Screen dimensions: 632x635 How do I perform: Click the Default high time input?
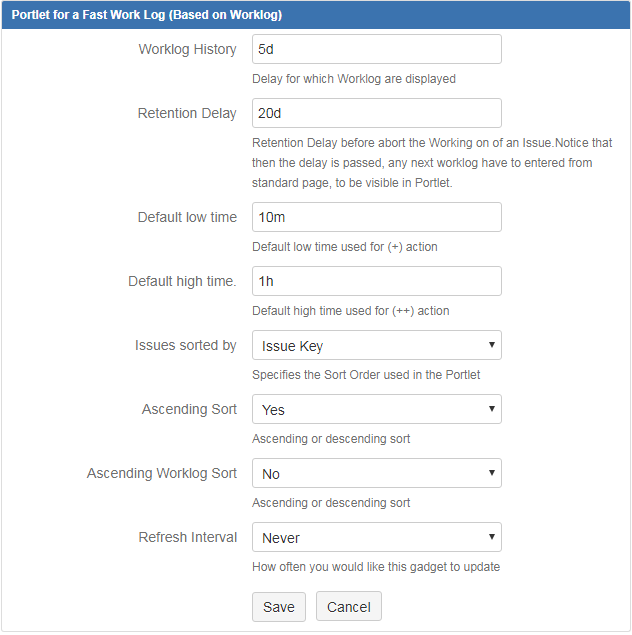click(x=376, y=281)
